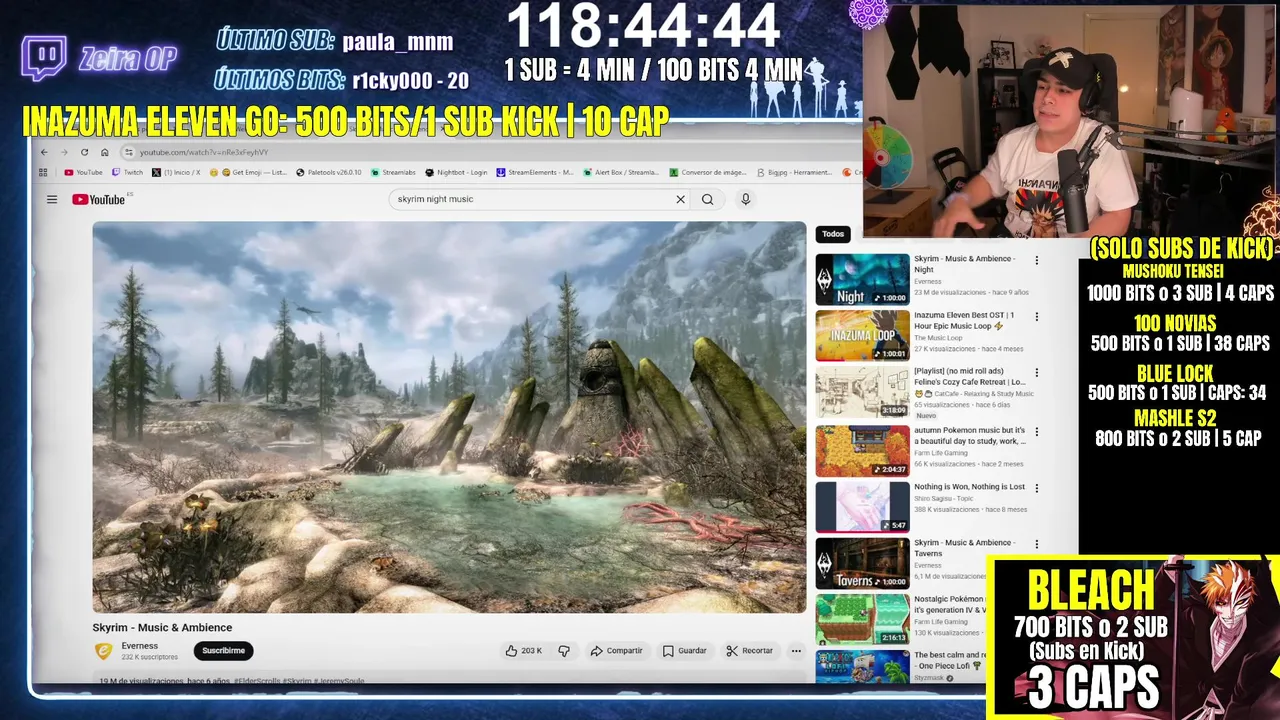Open Skyrim Night video thumbnail
The height and width of the screenshot is (720, 1280).
tap(862, 279)
